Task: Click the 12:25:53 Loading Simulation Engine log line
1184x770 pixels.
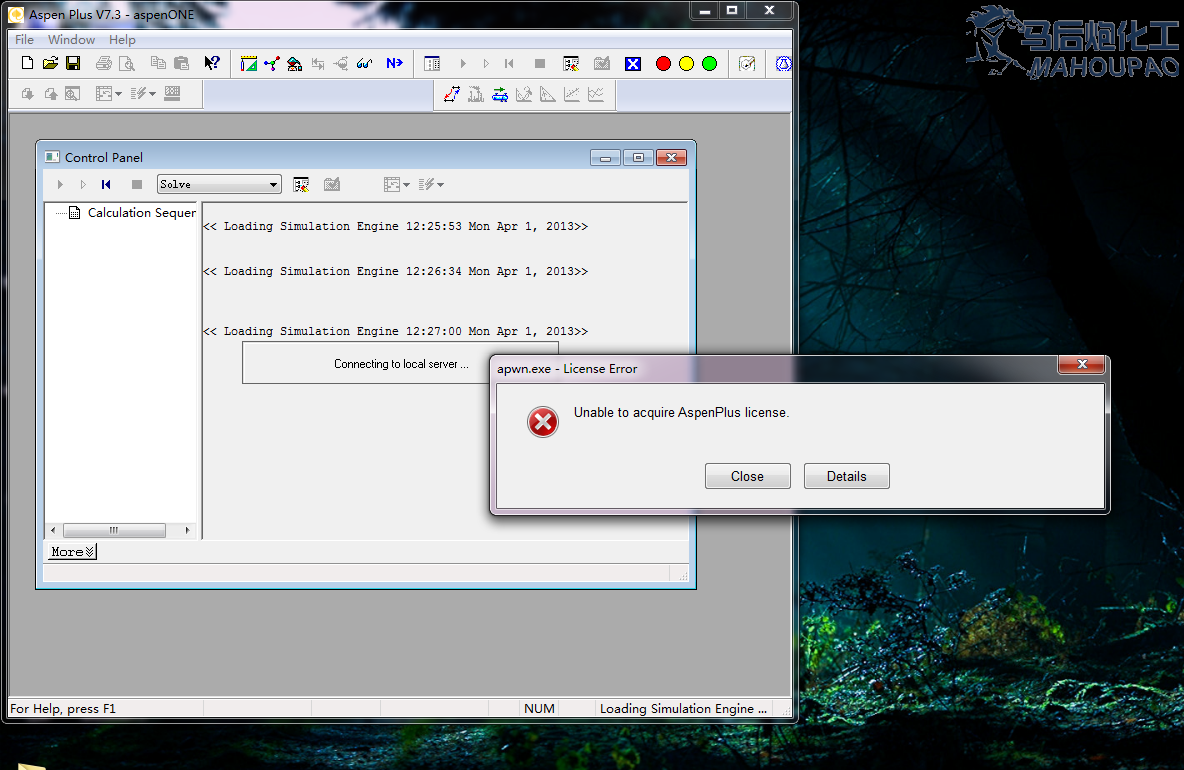Action: point(396,226)
